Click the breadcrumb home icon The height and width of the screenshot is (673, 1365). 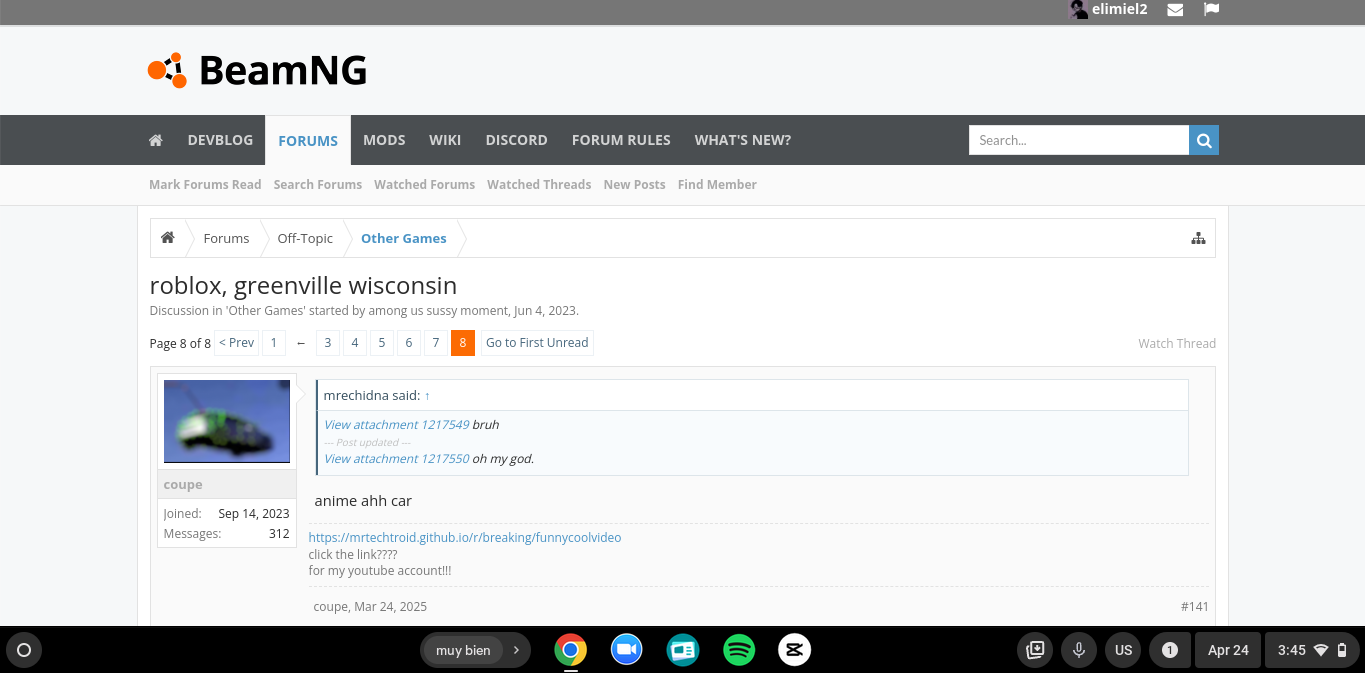(x=167, y=238)
